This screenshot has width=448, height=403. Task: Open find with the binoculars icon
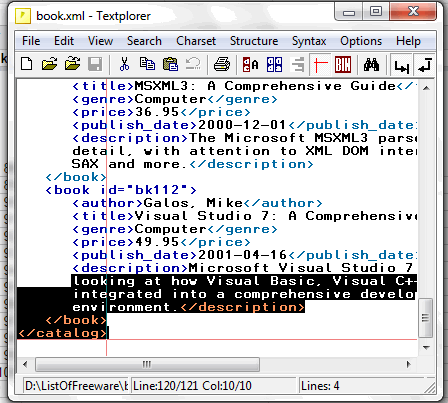371,65
